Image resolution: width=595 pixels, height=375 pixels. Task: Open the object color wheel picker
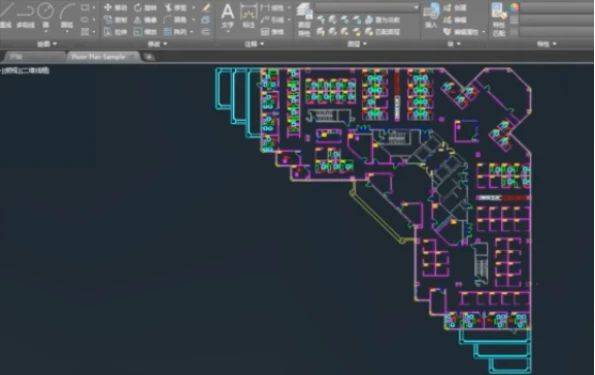tap(514, 8)
